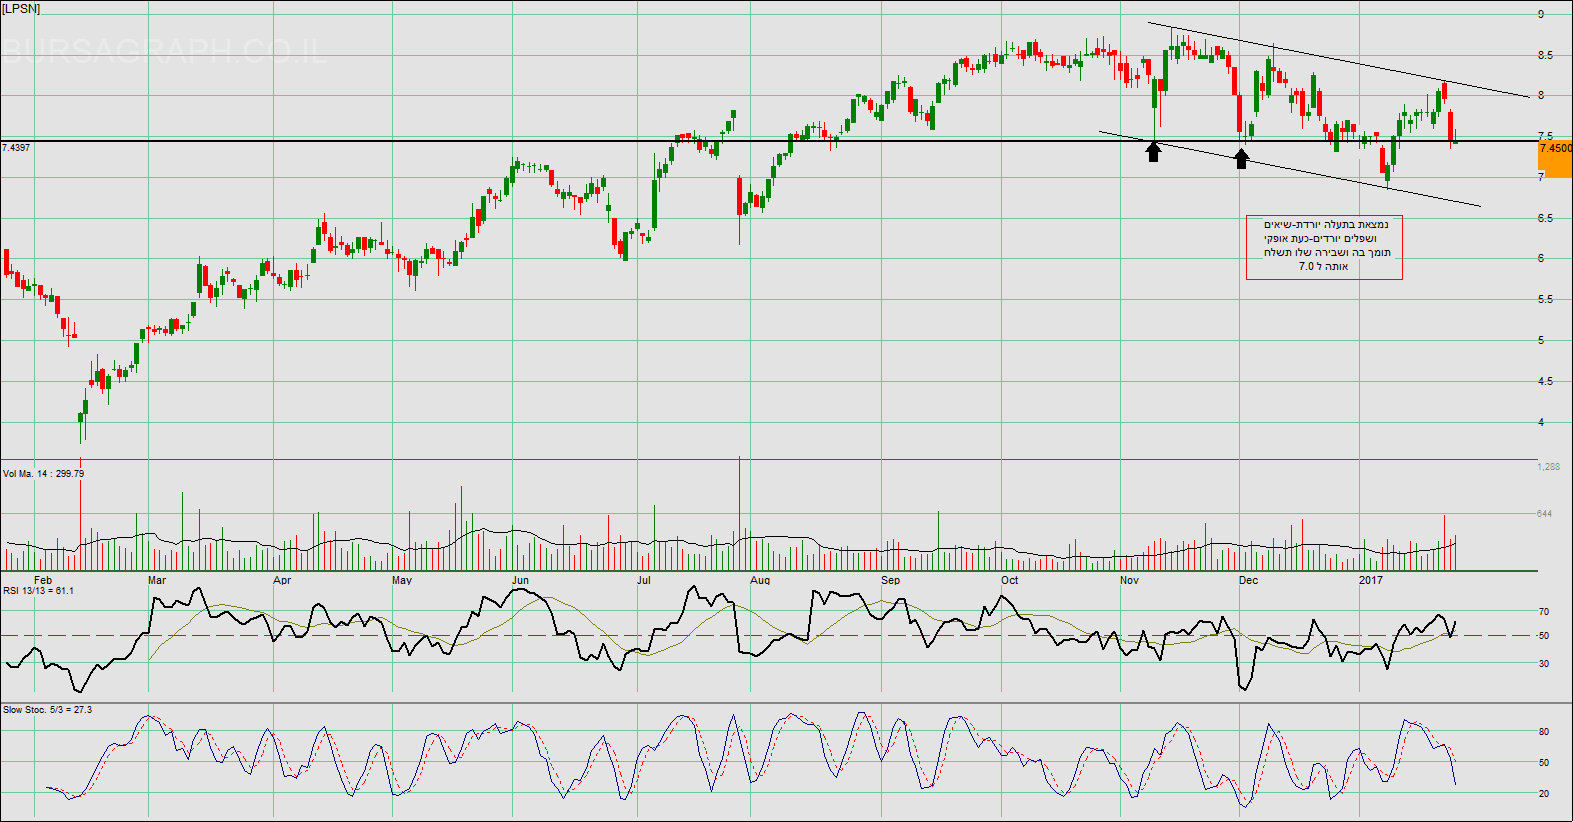Click the Jun label on the time axis
Image resolution: width=1573 pixels, height=822 pixels.
(520, 580)
